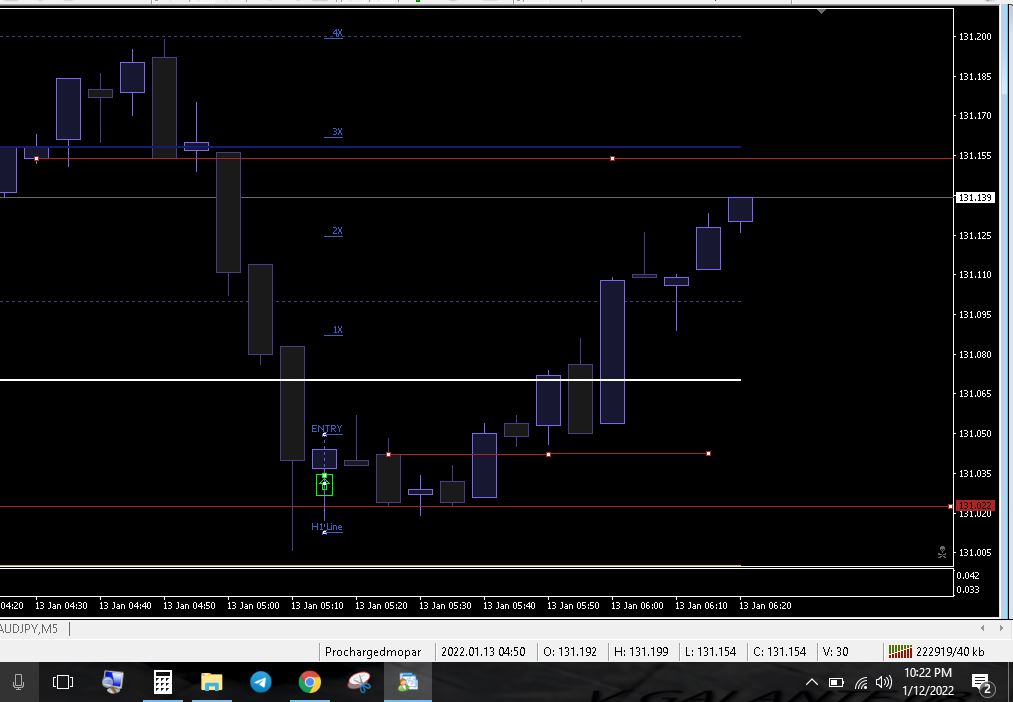Click the volume speaker tray icon
Screen dimensions: 1013x702
[x=883, y=682]
